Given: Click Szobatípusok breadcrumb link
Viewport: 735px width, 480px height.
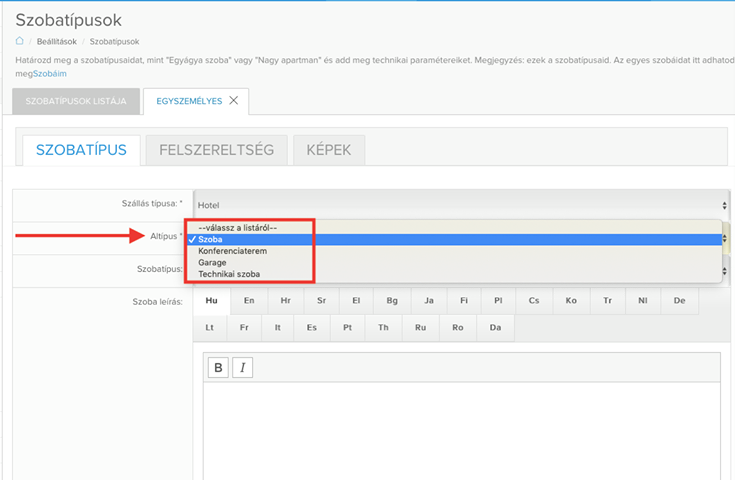Looking at the screenshot, I should tap(114, 42).
